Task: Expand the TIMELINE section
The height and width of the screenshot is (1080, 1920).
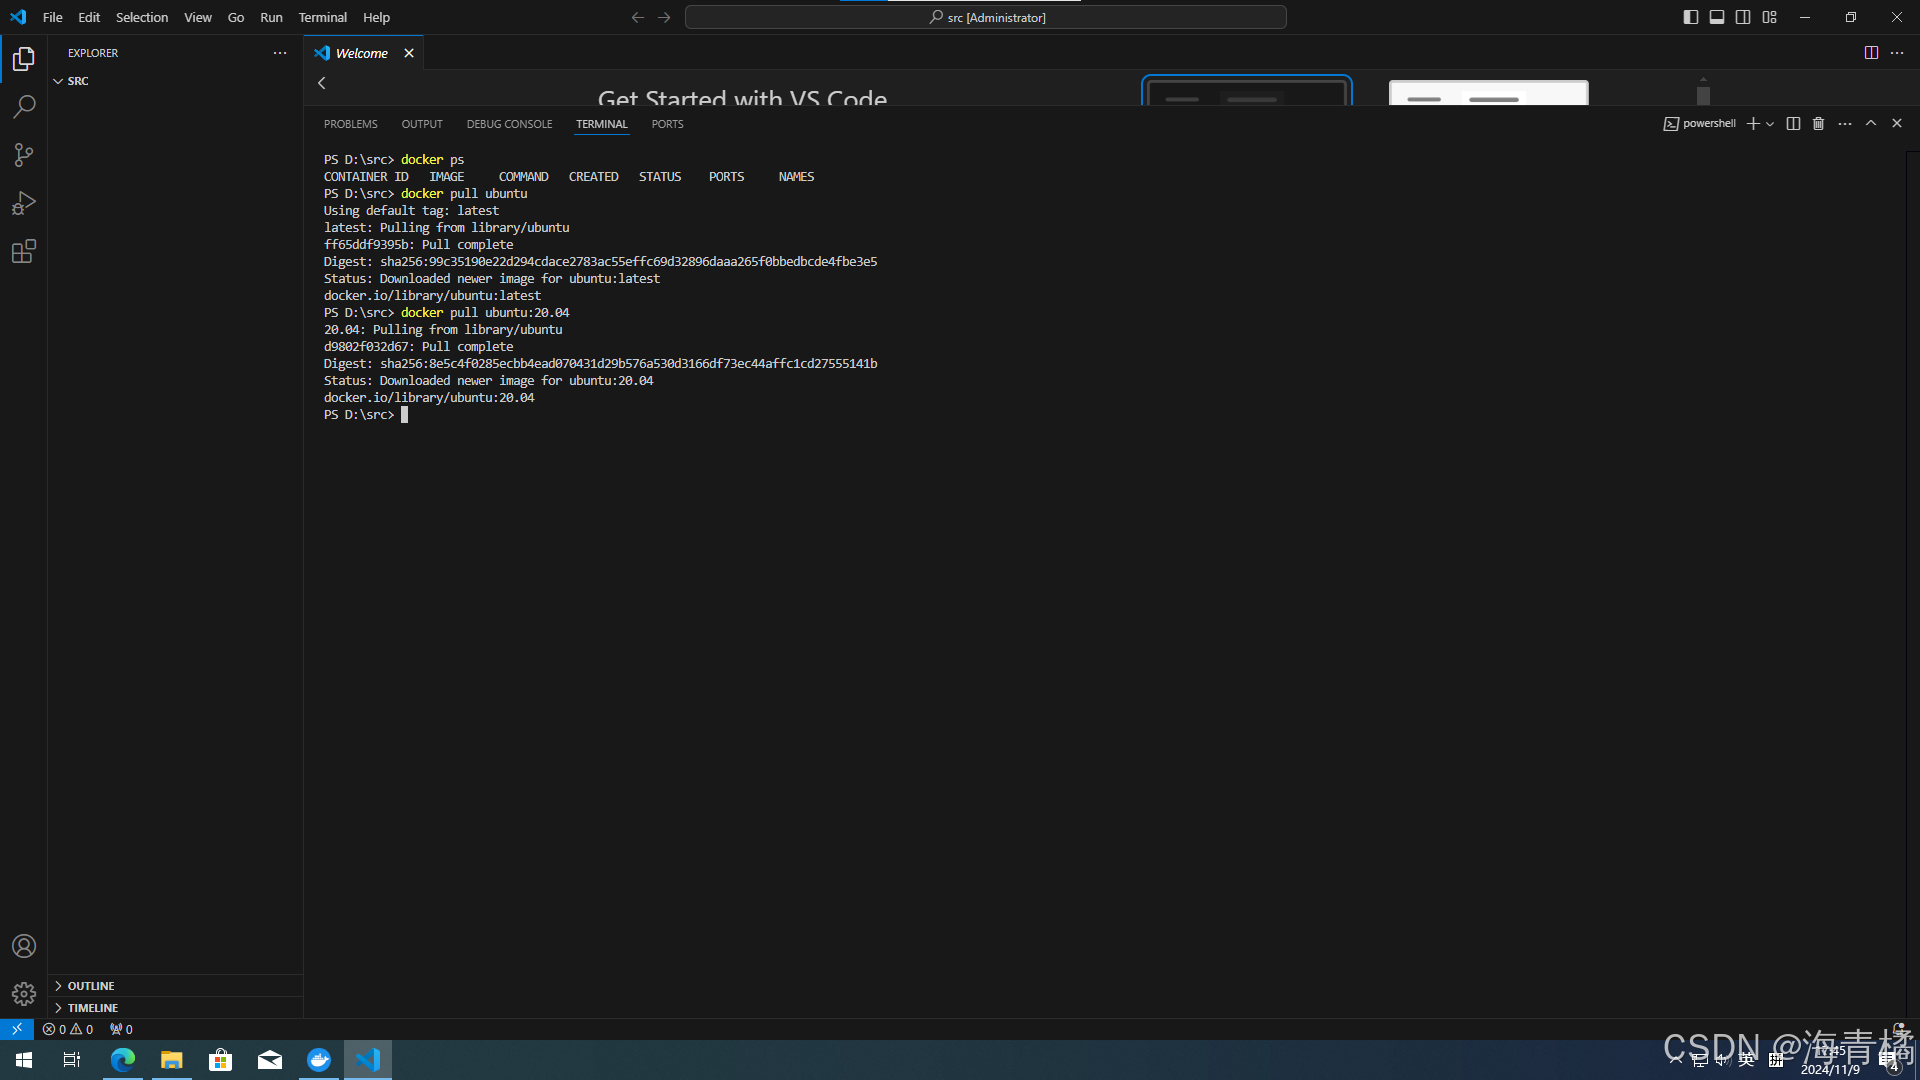Action: [x=175, y=1008]
